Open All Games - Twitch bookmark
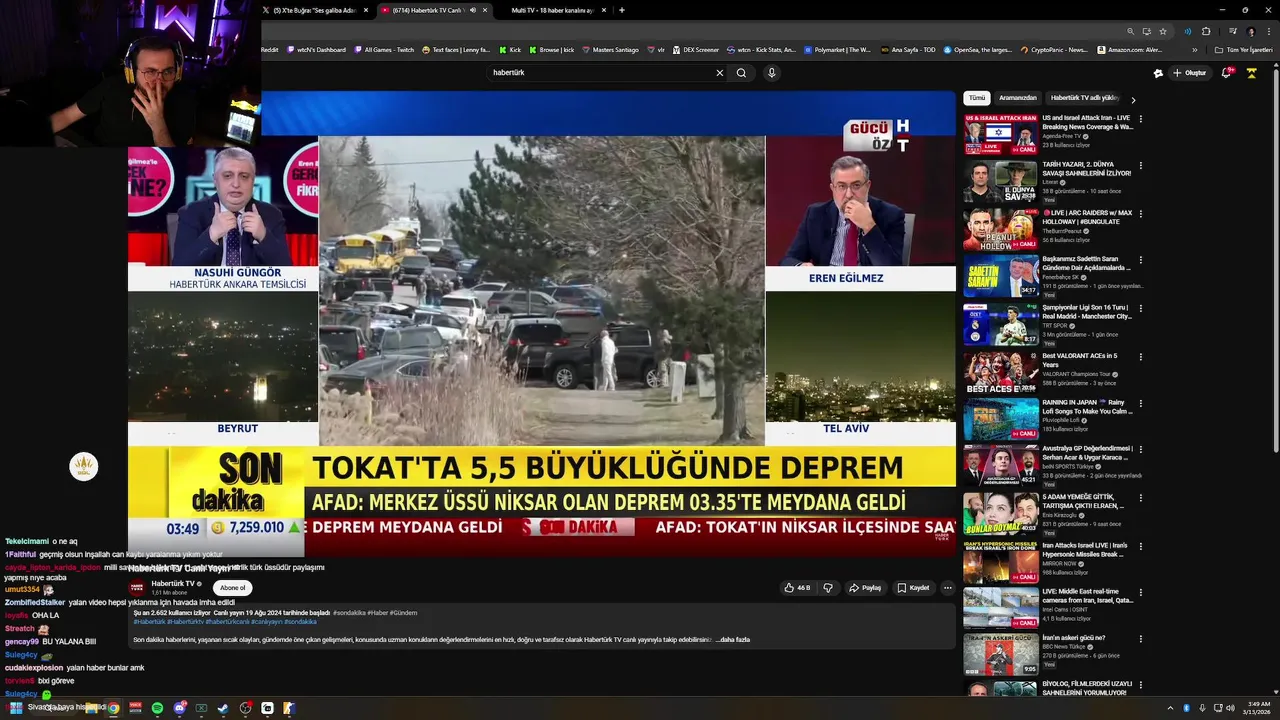This screenshot has height=720, width=1280. click(x=384, y=50)
